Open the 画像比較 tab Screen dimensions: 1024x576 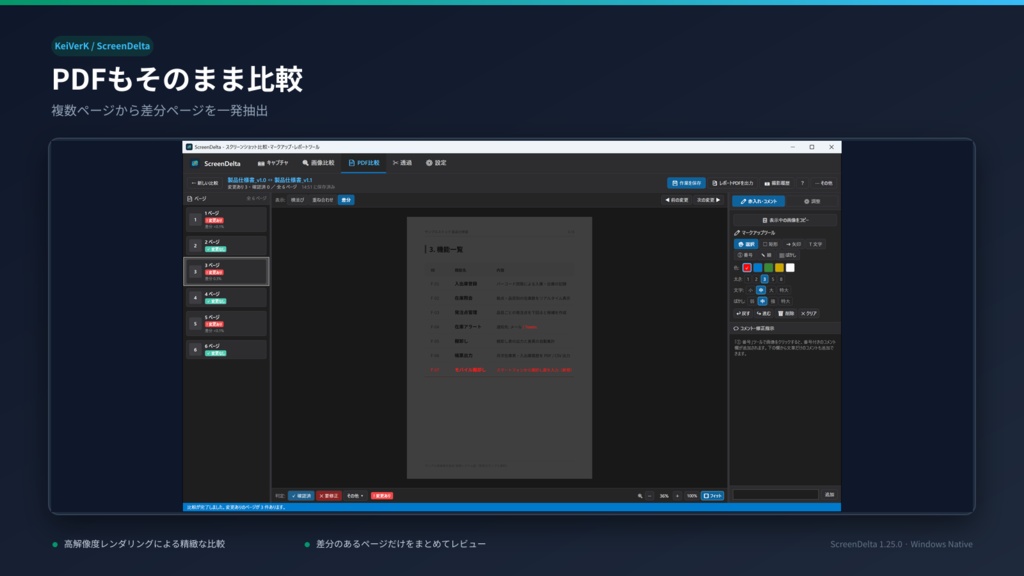(318, 163)
